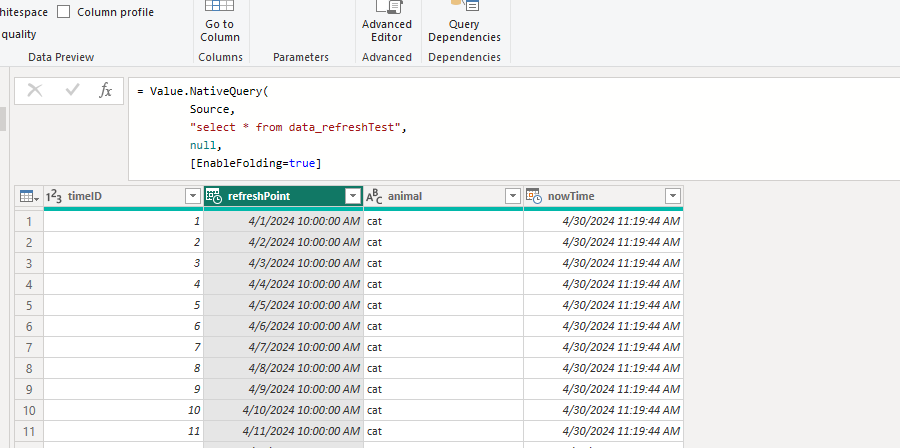Open the Advanced Editor
Viewport: 900px width, 448px height.
[x=387, y=23]
